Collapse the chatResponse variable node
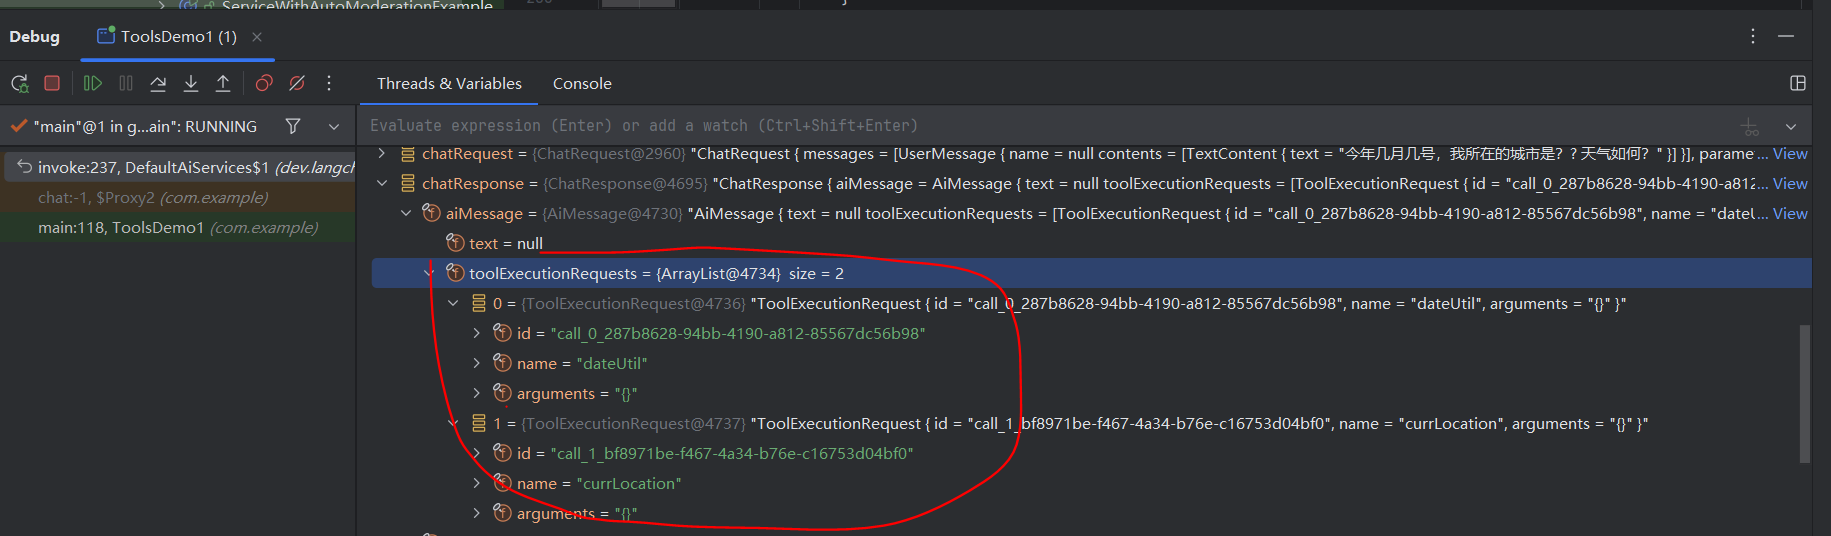The height and width of the screenshot is (536, 1831). (x=381, y=183)
